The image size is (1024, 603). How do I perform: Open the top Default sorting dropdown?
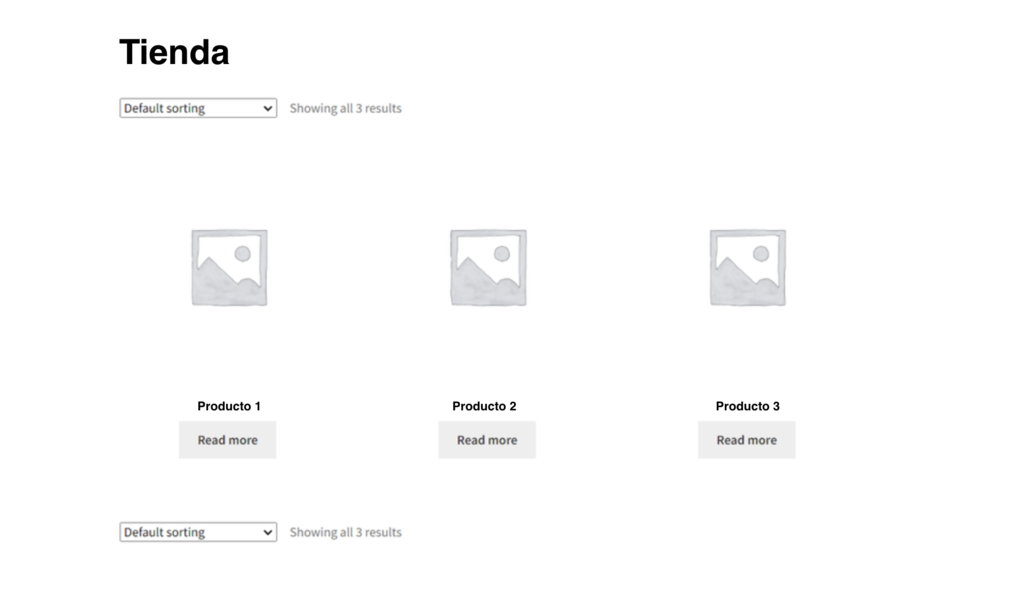(197, 108)
